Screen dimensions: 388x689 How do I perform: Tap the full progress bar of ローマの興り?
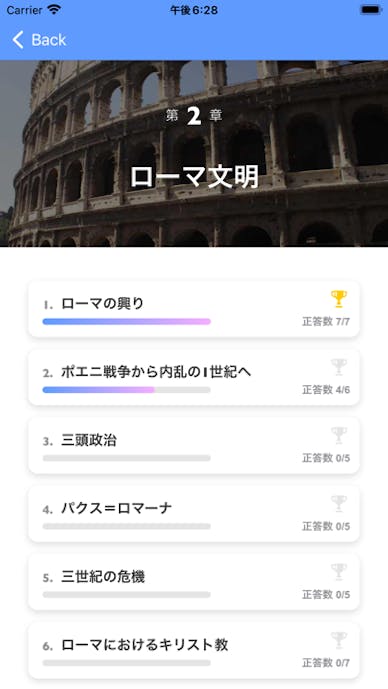127,322
